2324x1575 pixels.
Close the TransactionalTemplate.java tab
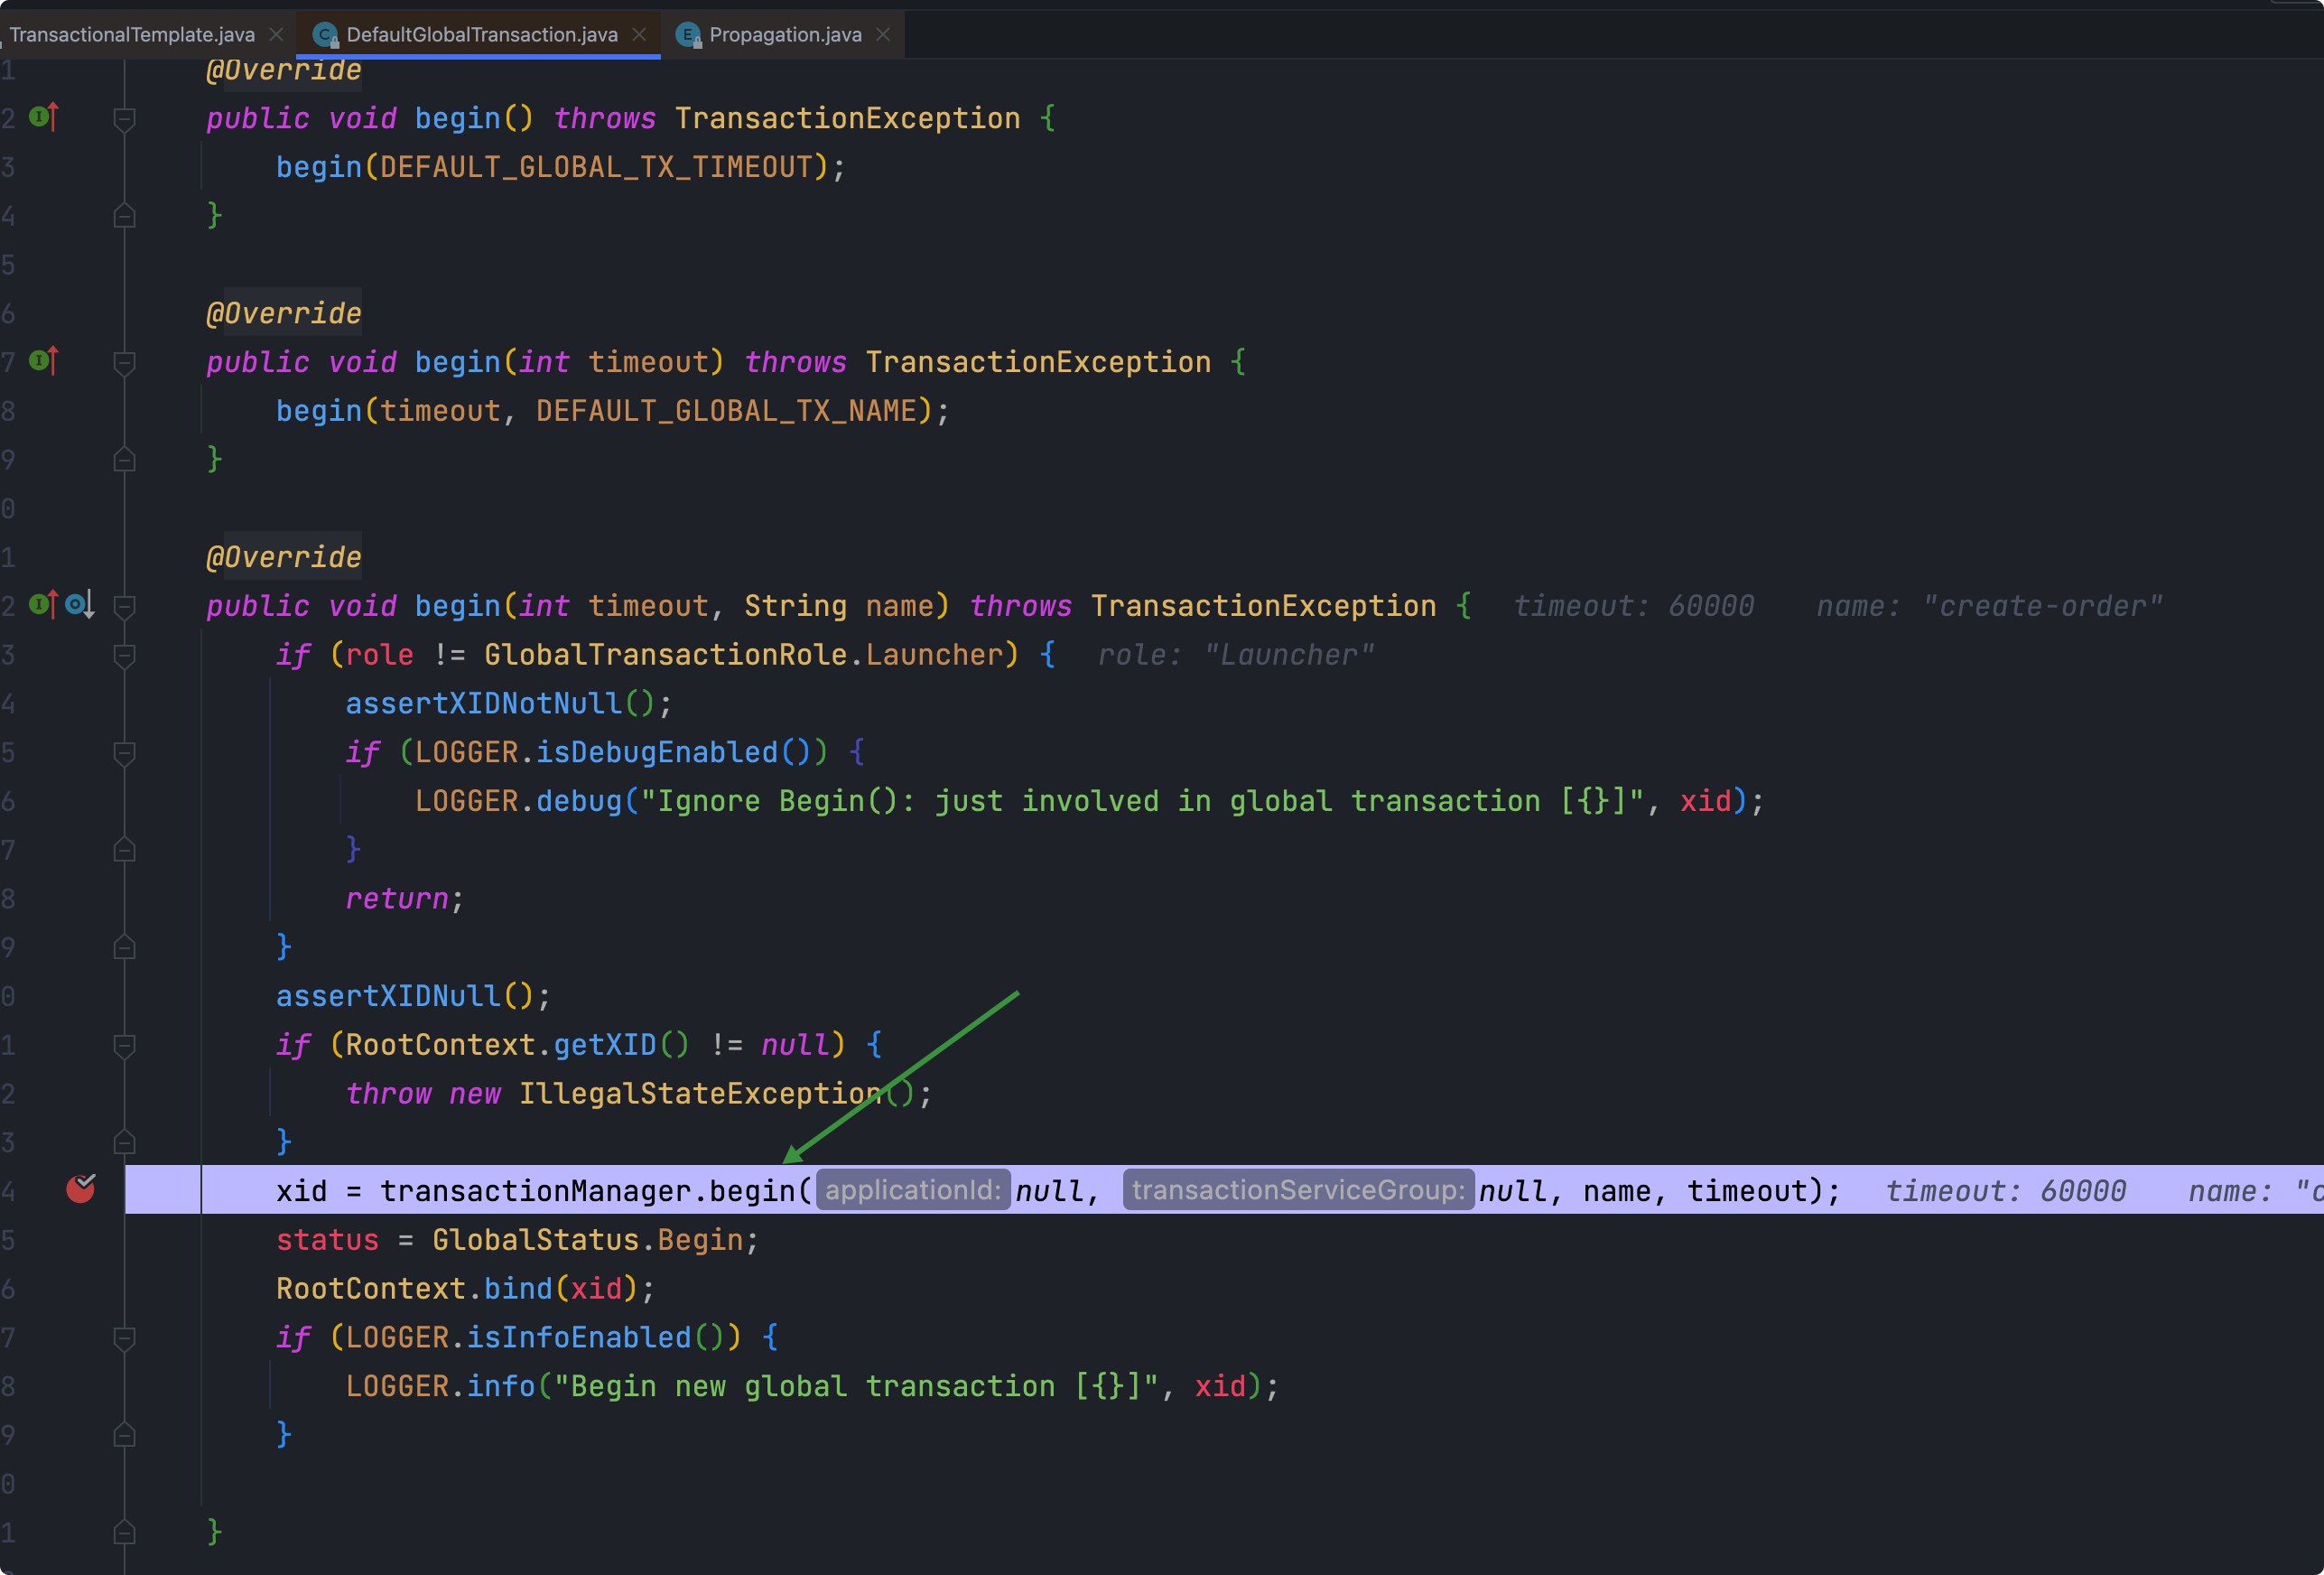coord(276,35)
